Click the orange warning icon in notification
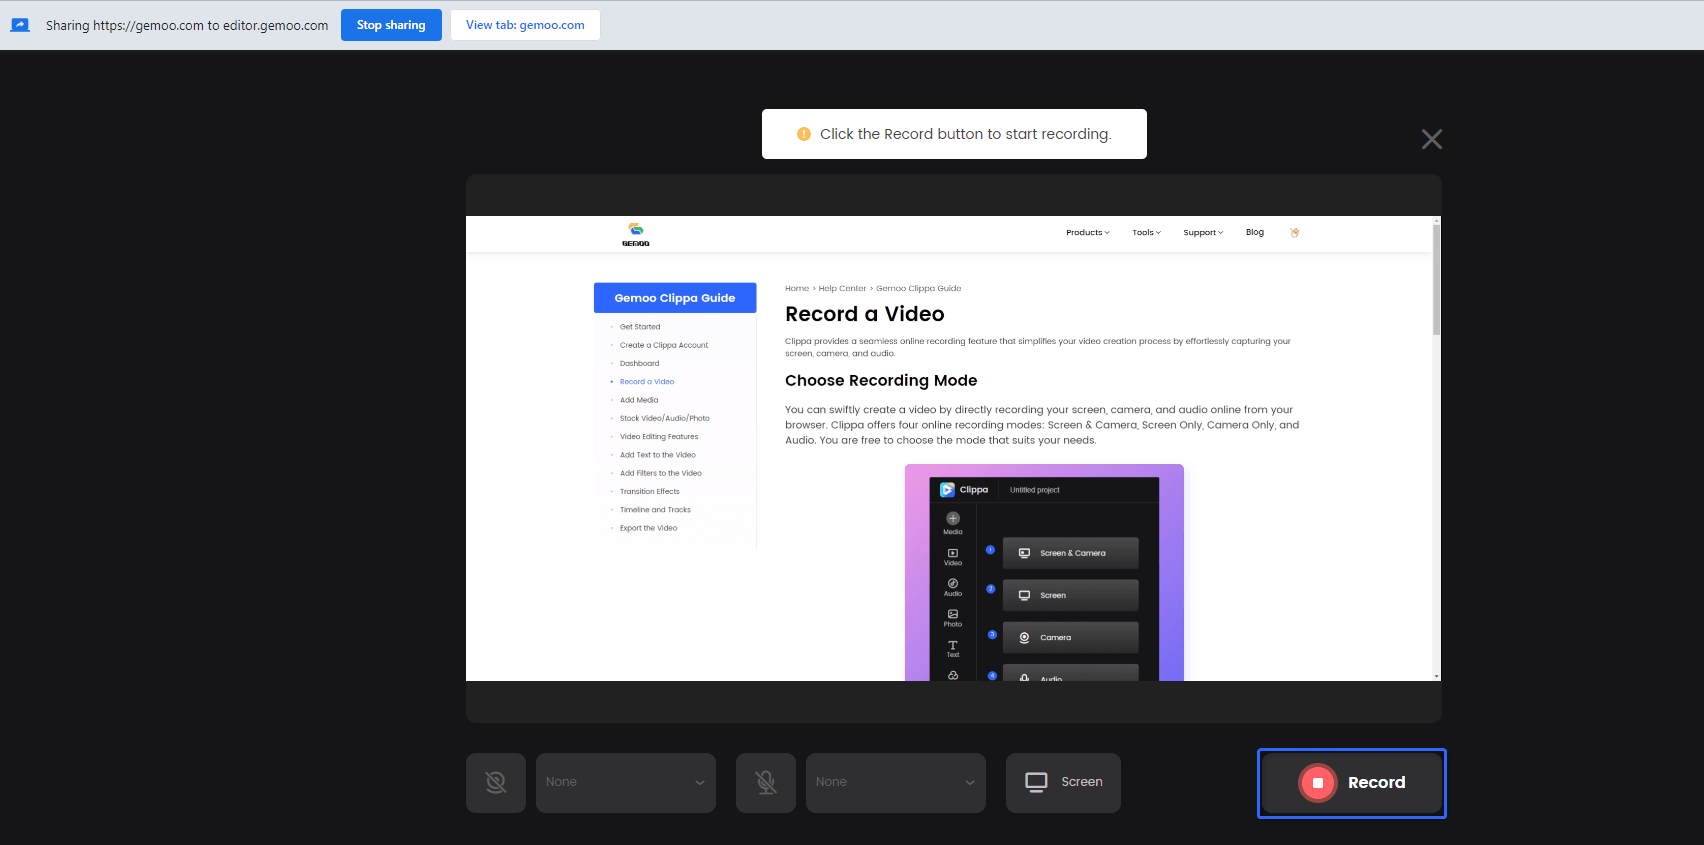Viewport: 1704px width, 845px height. [x=804, y=134]
